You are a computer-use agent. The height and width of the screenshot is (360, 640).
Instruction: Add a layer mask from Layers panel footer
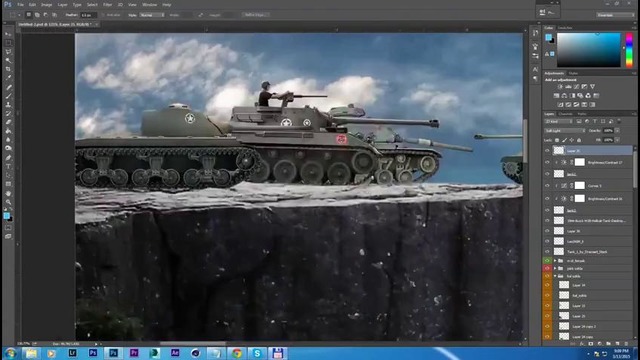coord(591,344)
